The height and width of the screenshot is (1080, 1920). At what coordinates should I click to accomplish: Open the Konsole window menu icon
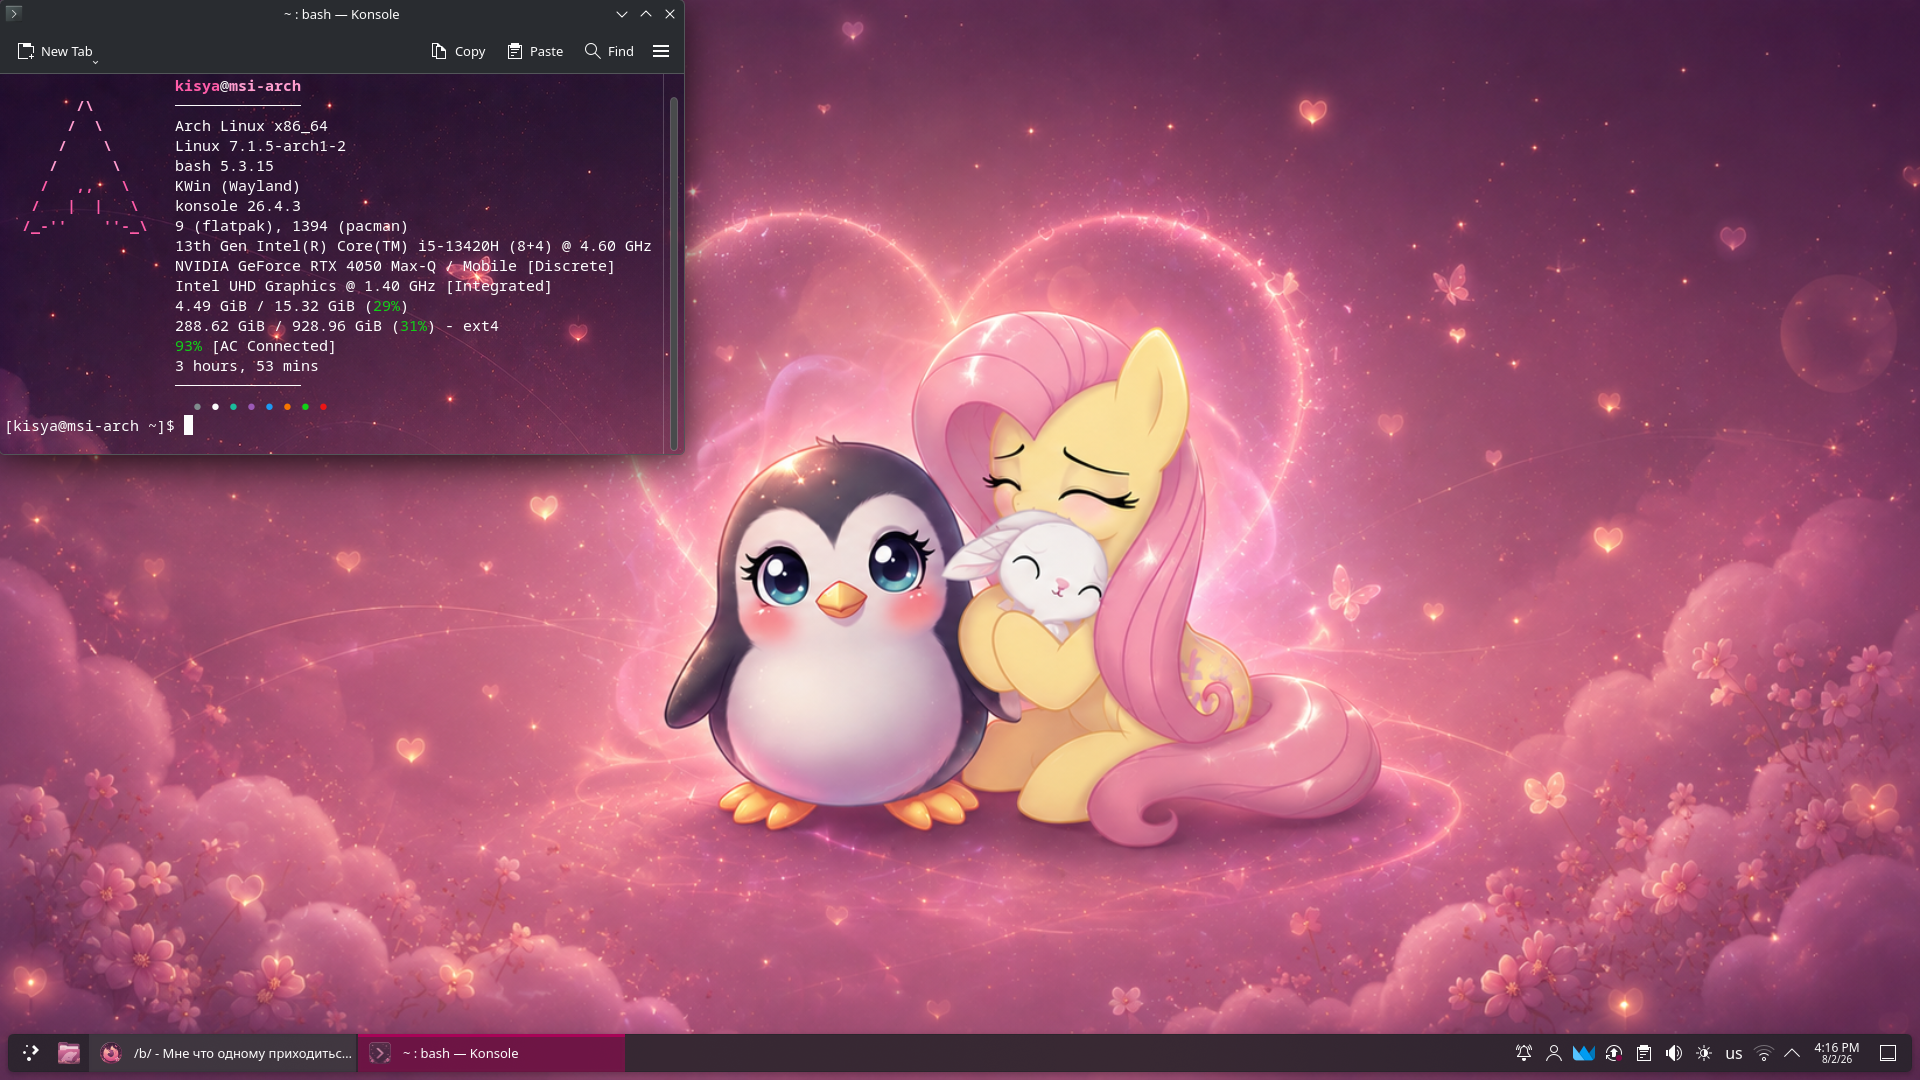(14, 14)
